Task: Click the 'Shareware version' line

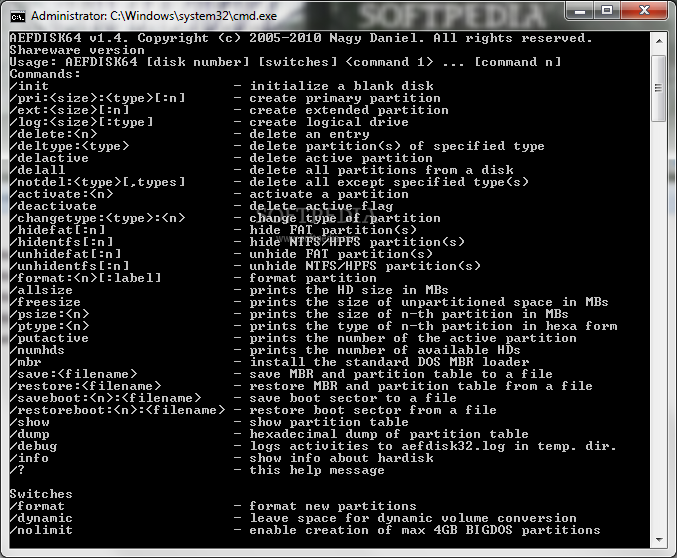Action: click(77, 50)
